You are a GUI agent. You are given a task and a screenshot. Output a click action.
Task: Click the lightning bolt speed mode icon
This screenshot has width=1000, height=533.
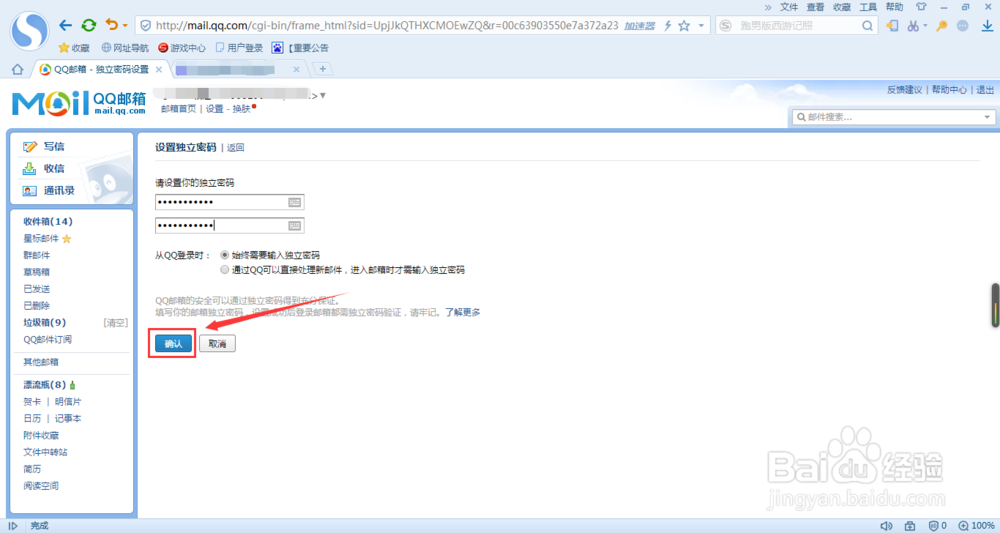coord(668,26)
